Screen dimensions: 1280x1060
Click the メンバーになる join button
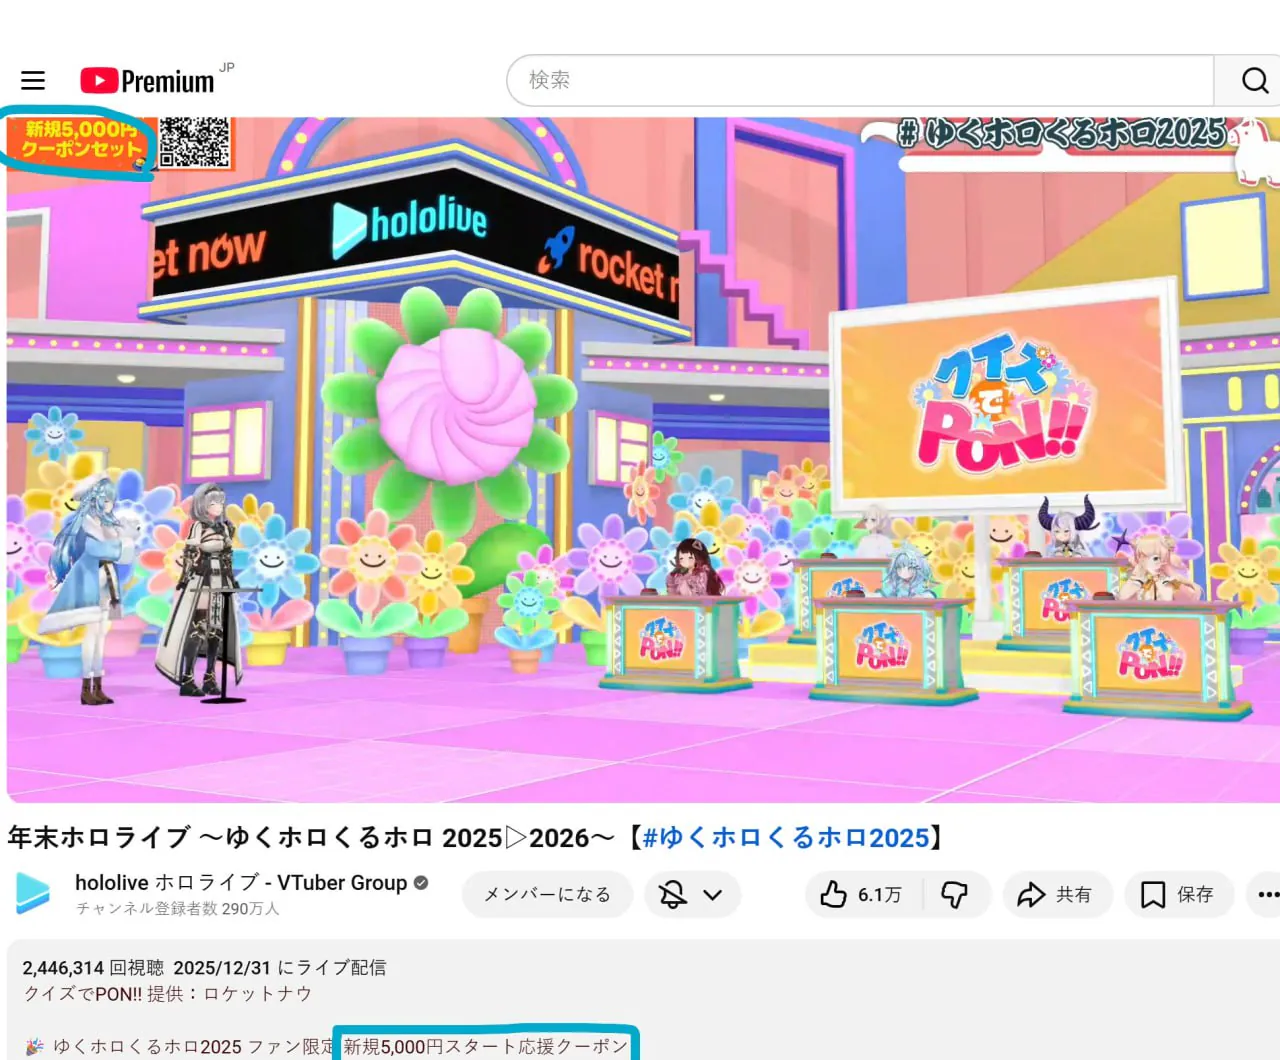pyautogui.click(x=547, y=894)
